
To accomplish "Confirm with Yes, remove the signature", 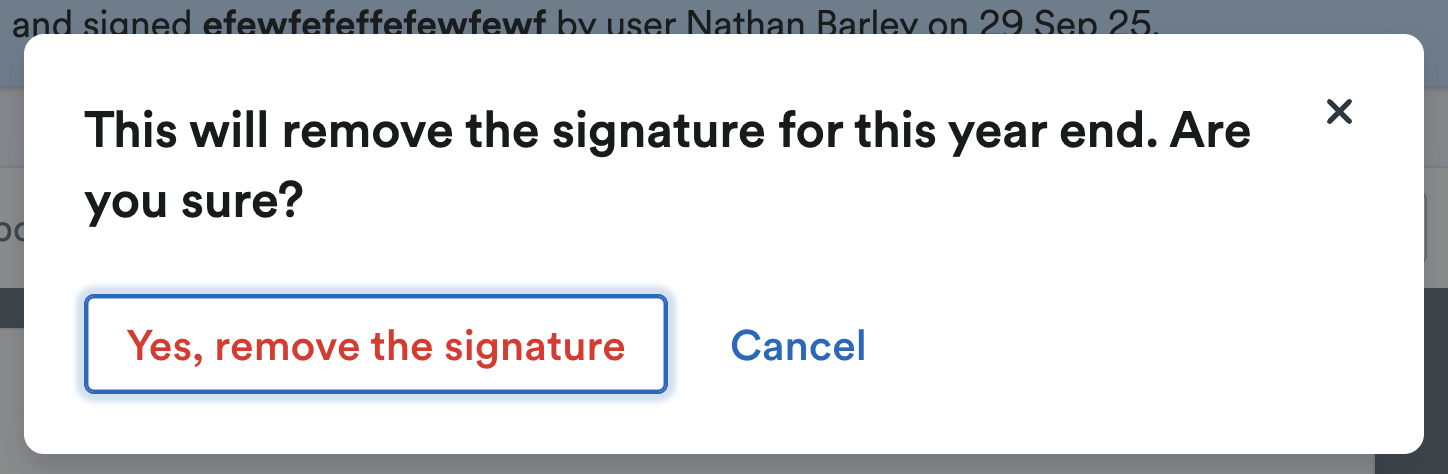I will point(376,345).
